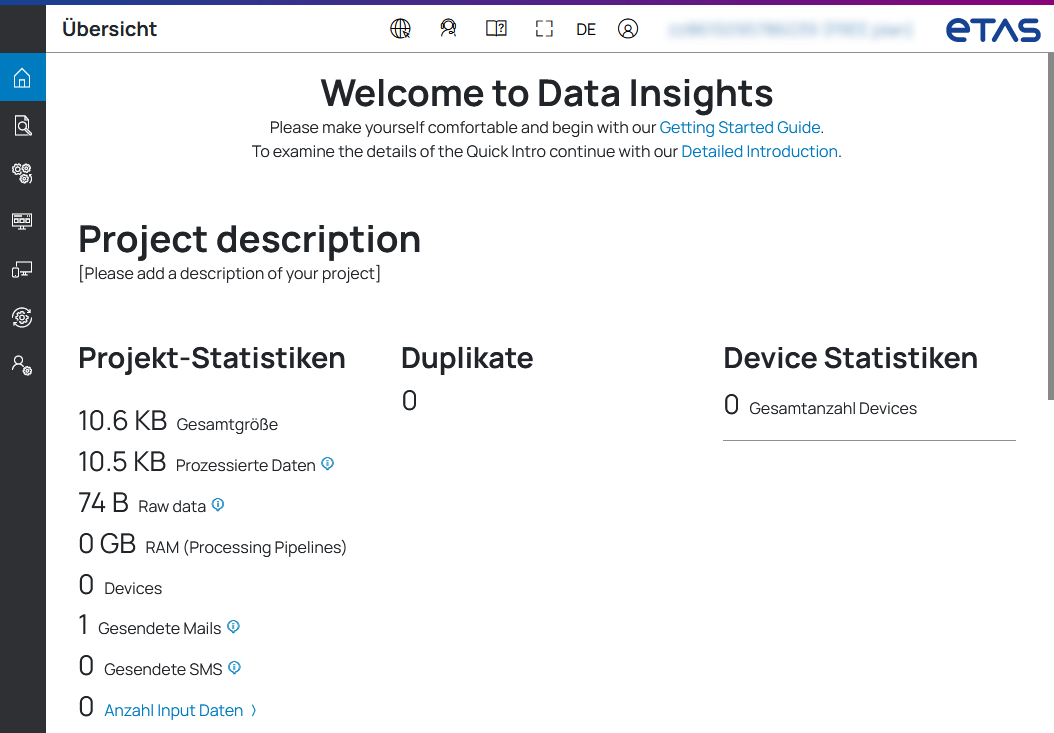Open the Detailed Introduction link
1054x733 pixels.
[x=759, y=152]
